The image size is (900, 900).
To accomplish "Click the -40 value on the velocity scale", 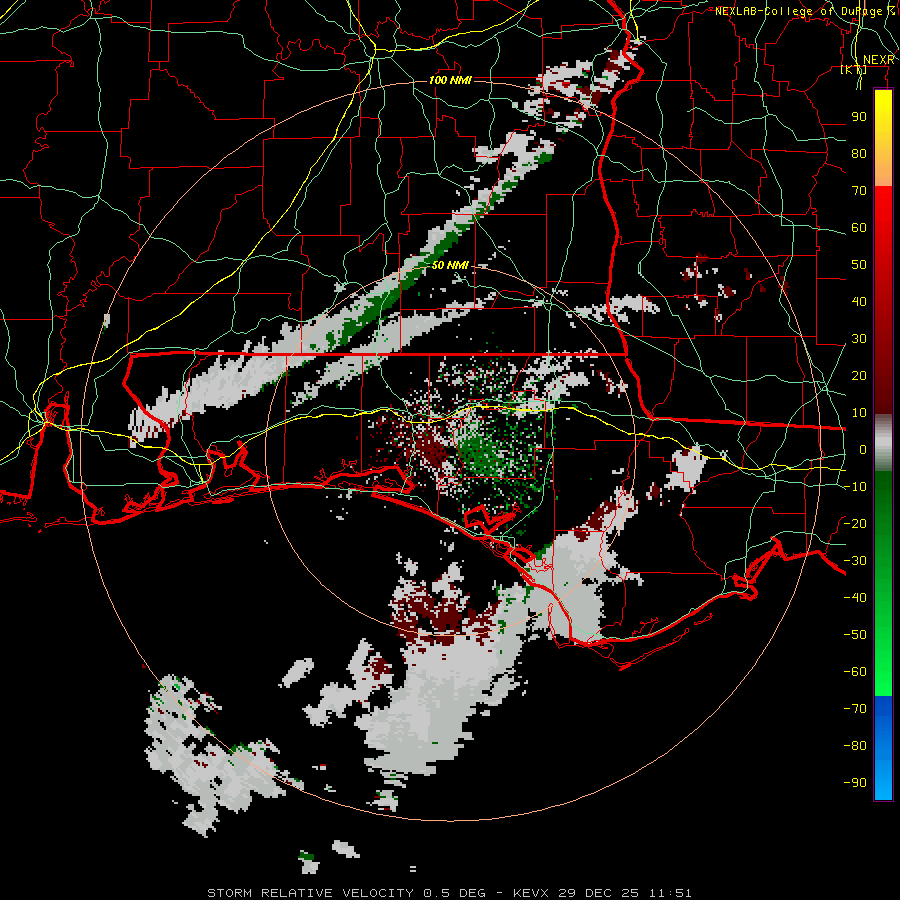I will [x=855, y=598].
